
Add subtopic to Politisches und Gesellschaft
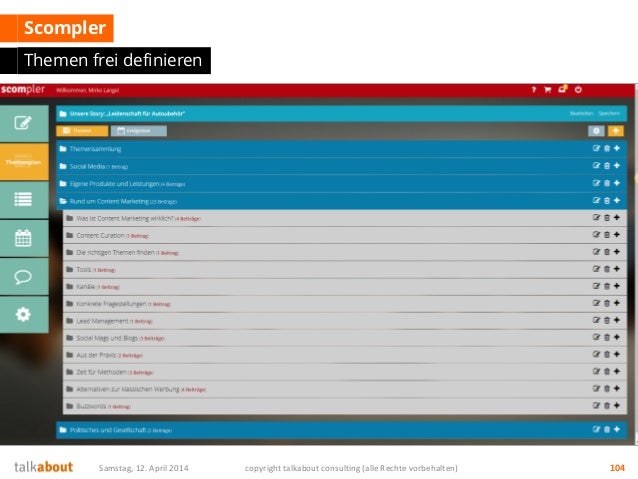coord(617,429)
